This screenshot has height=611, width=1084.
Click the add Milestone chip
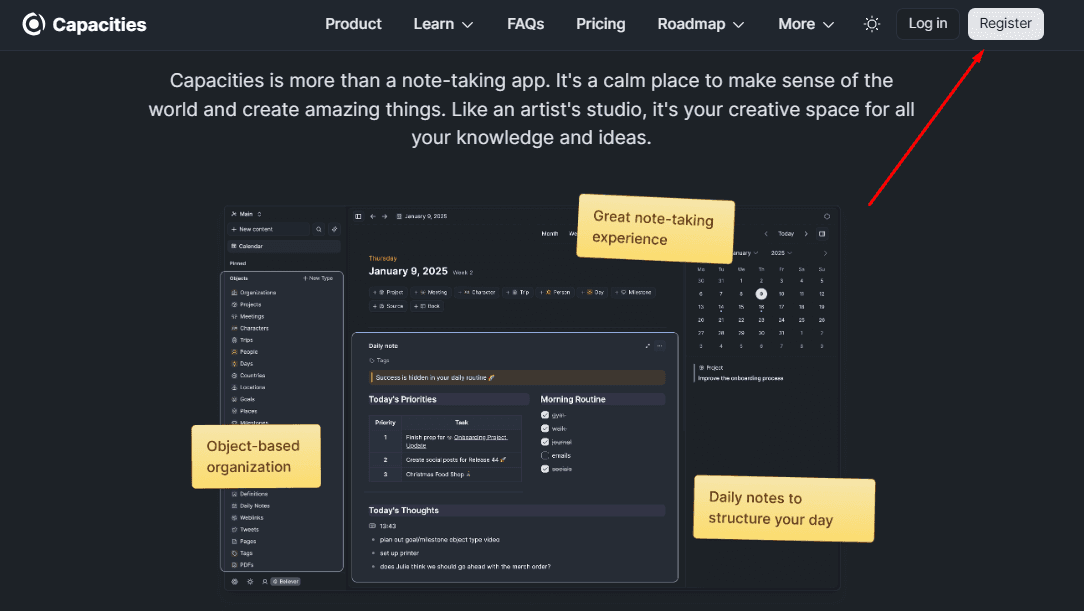[633, 292]
